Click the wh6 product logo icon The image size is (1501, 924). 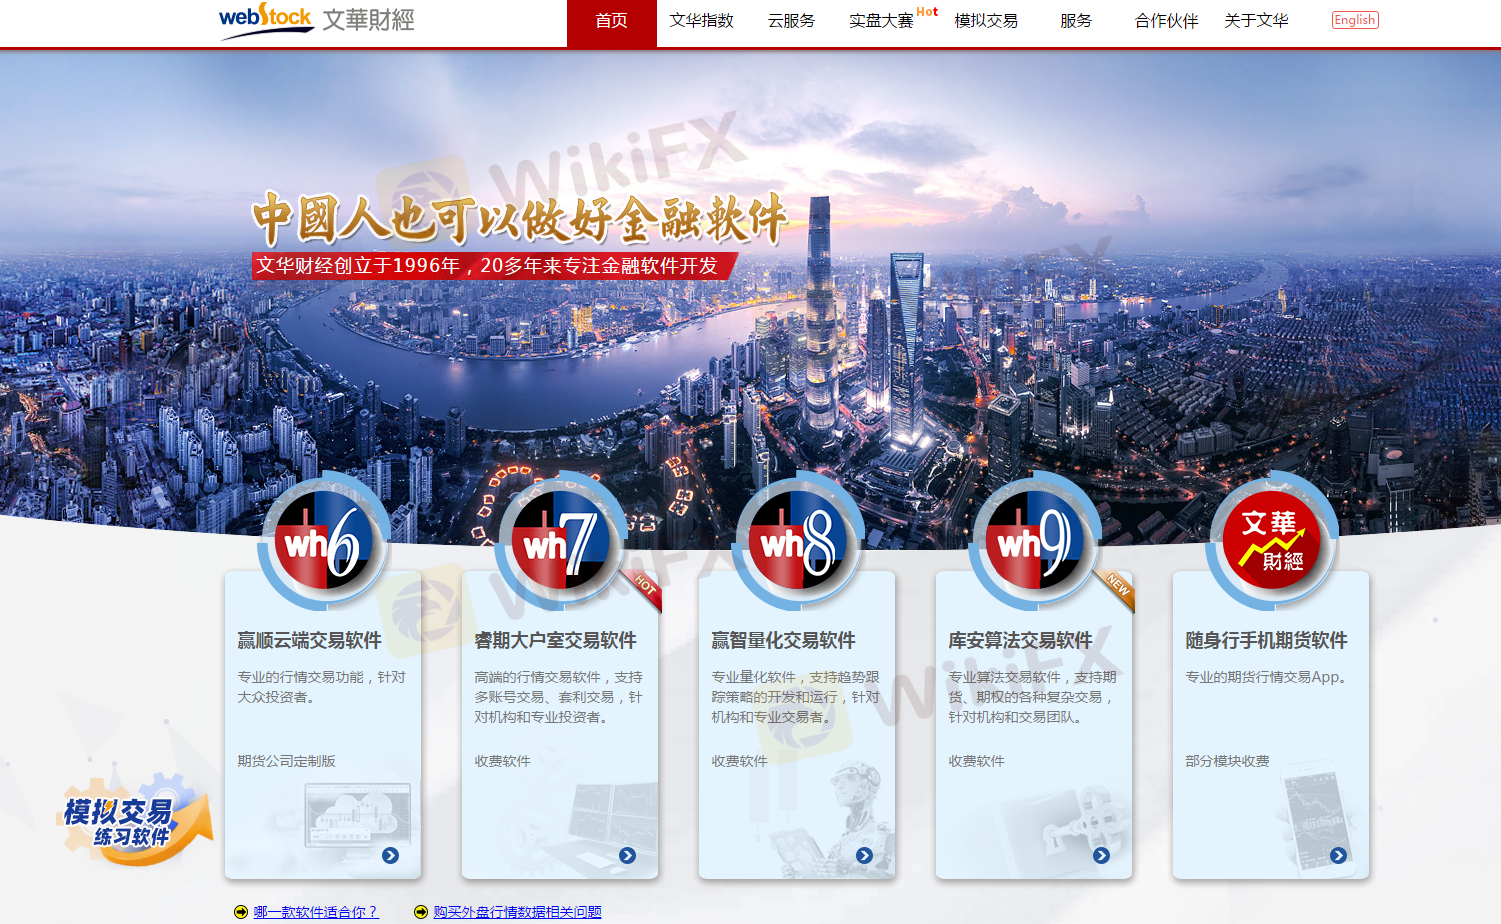pos(323,543)
